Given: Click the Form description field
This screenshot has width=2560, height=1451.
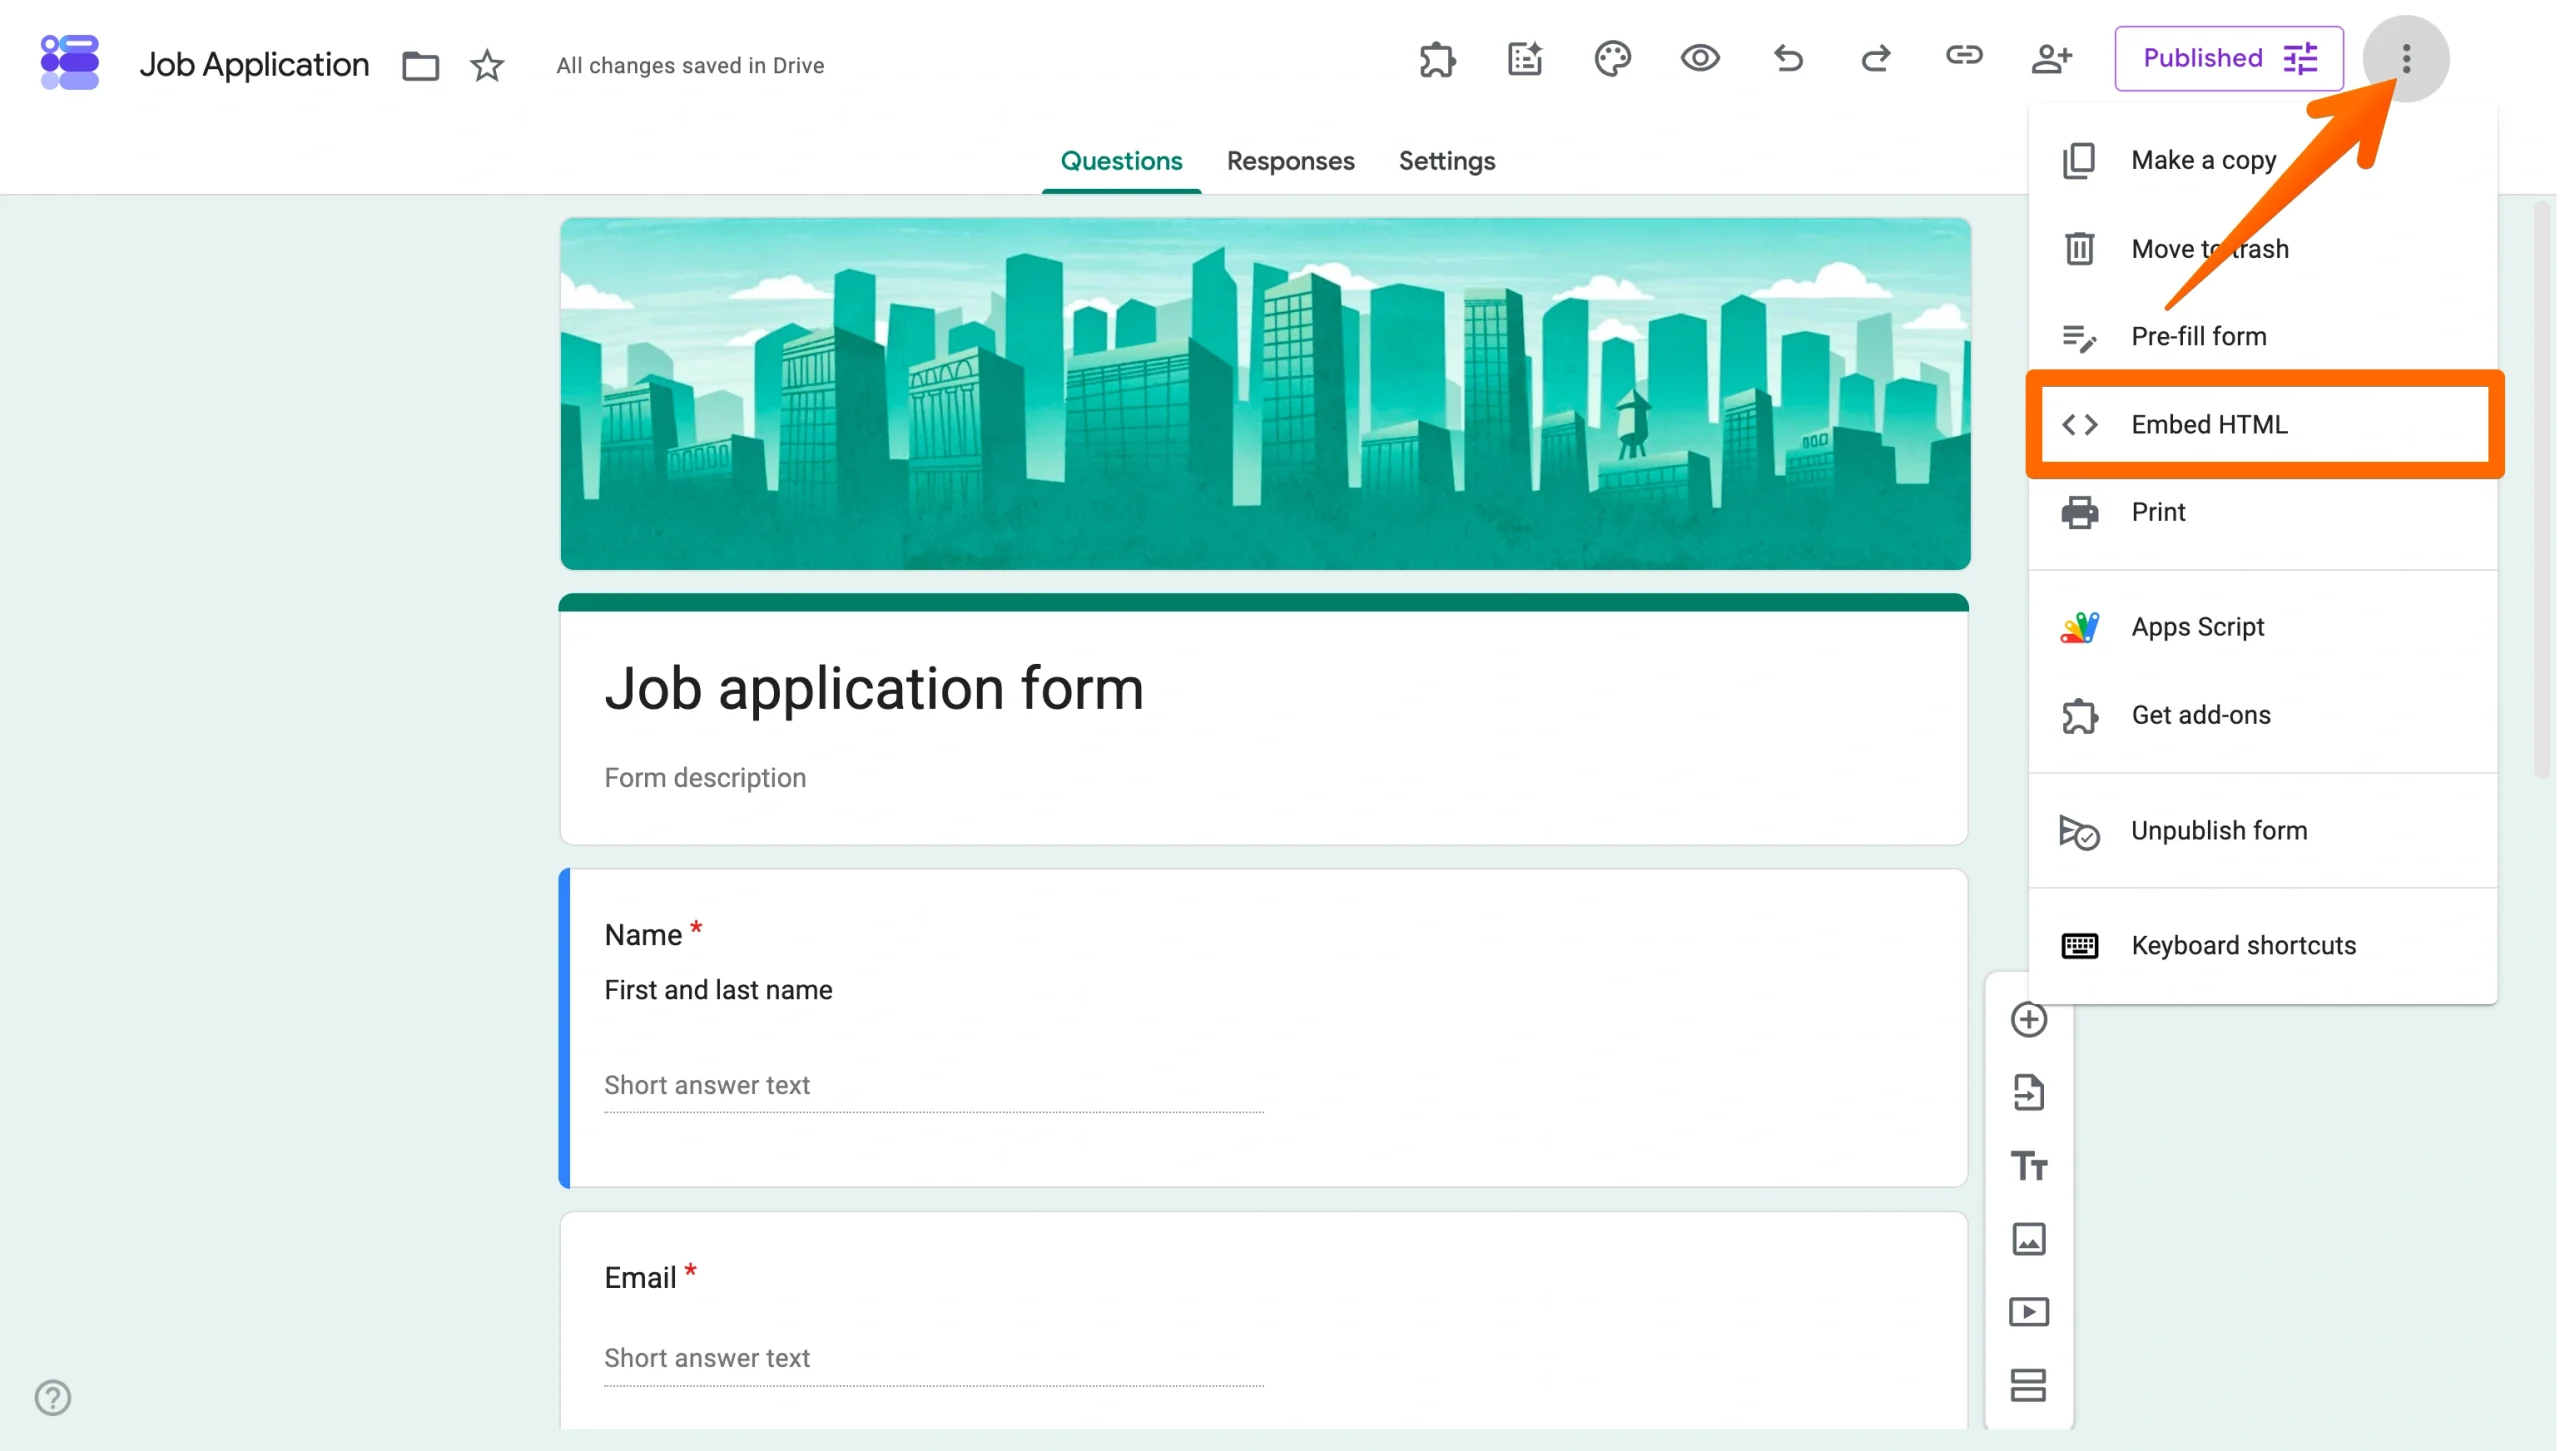Looking at the screenshot, I should (x=705, y=778).
